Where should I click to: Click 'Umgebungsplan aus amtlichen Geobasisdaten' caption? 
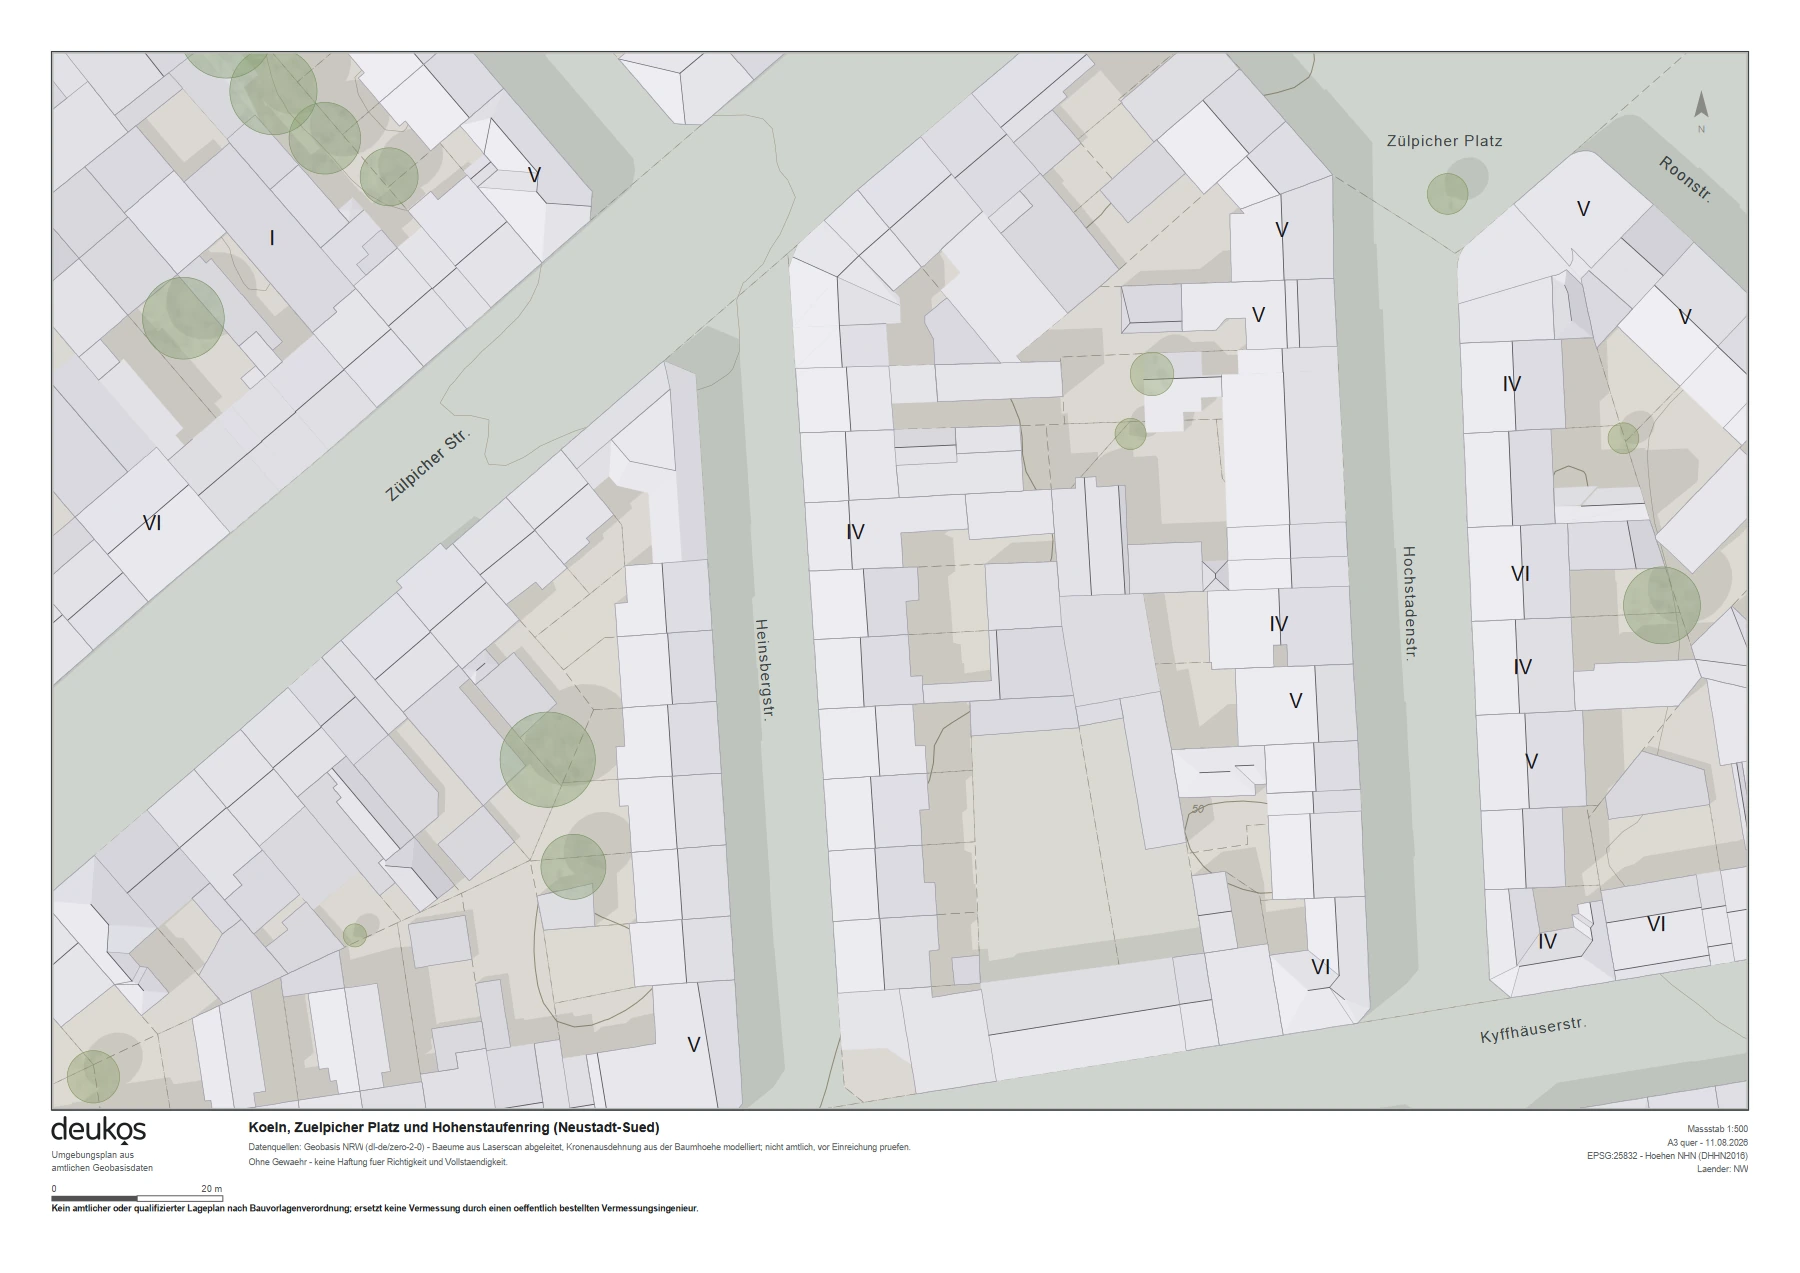102,1161
